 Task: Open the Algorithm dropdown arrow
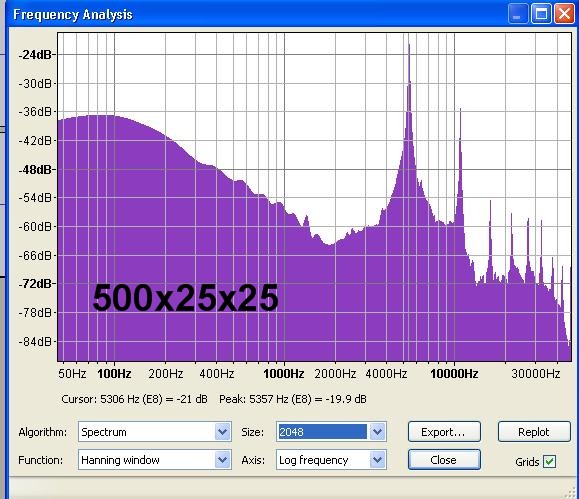[222, 431]
